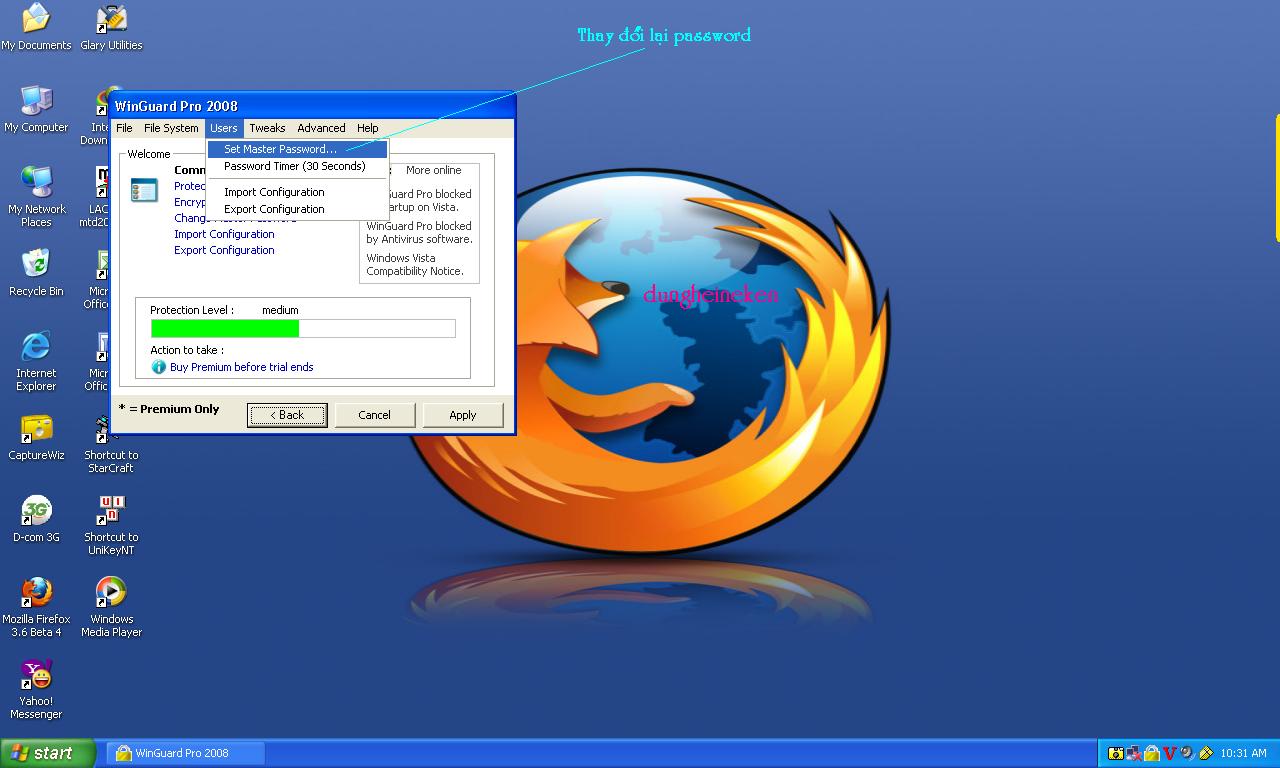The height and width of the screenshot is (768, 1280).
Task: Open the File menu in WinGuard
Action: (x=124, y=128)
